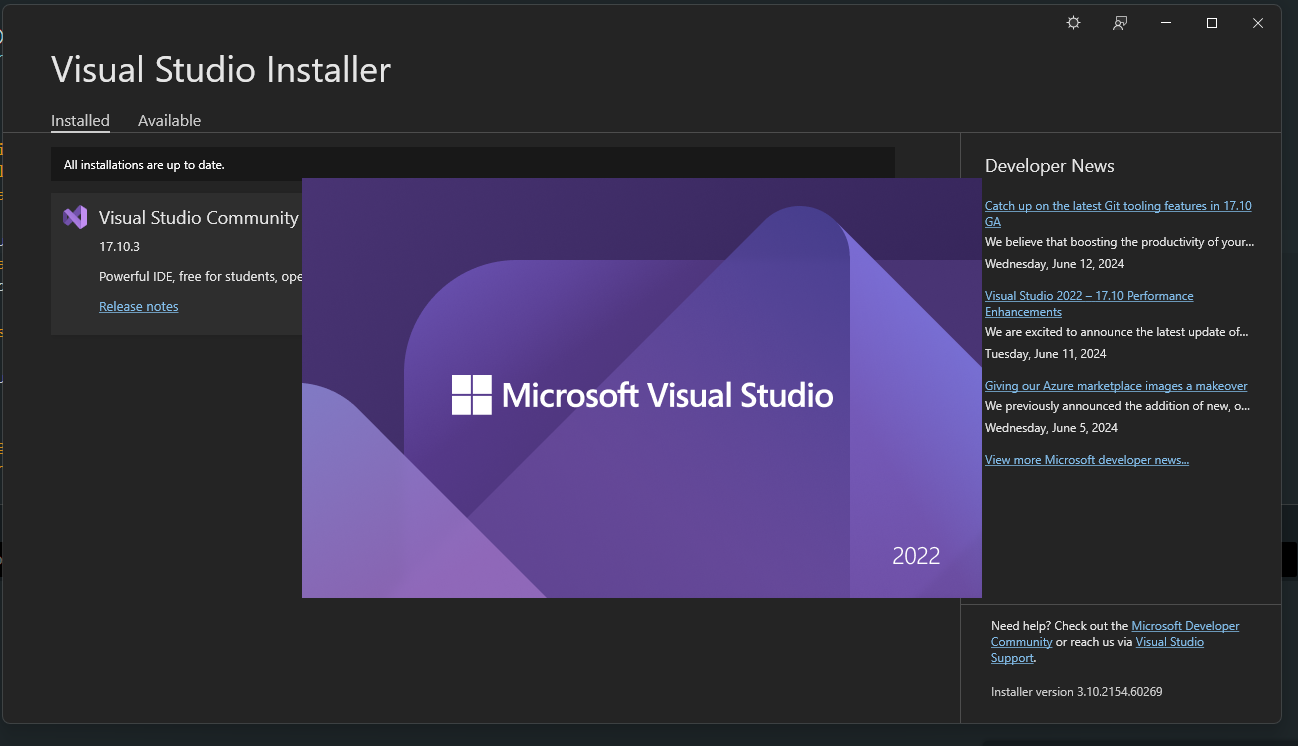This screenshot has width=1298, height=746.
Task: Click the Visual Studio Installer window title
Action: pyautogui.click(x=221, y=69)
